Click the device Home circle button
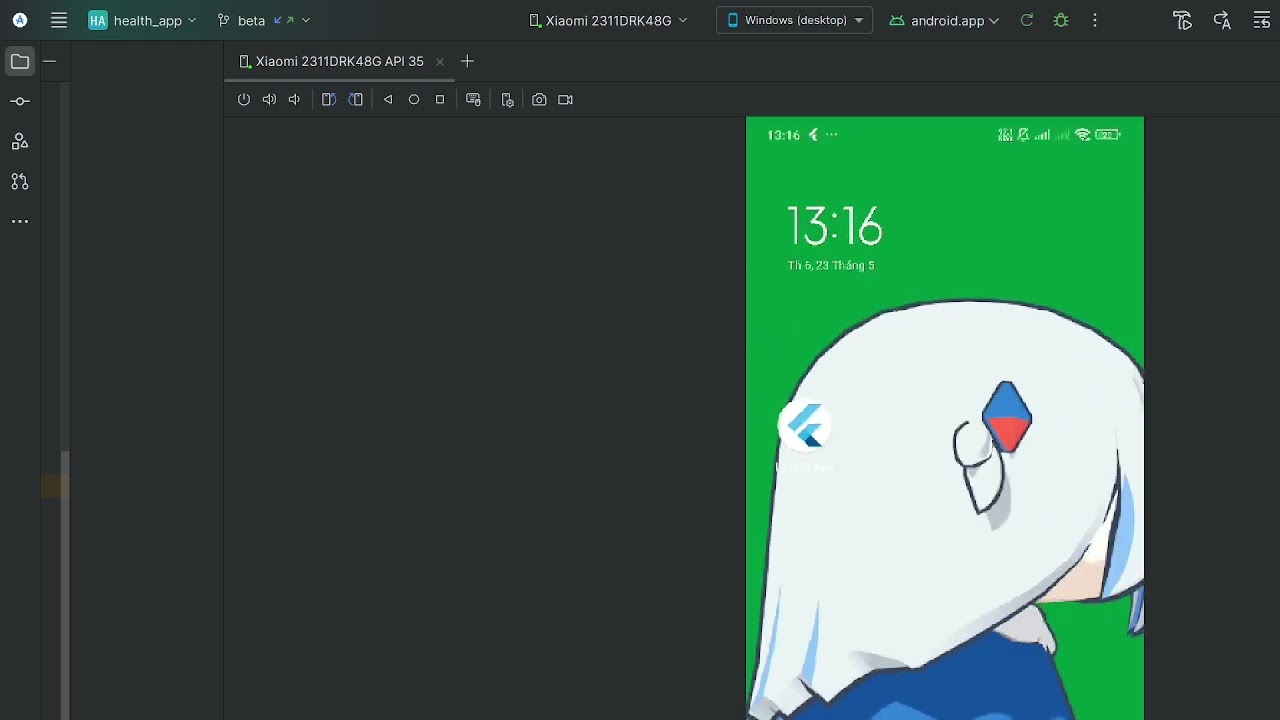The height and width of the screenshot is (720, 1280). pyautogui.click(x=414, y=99)
